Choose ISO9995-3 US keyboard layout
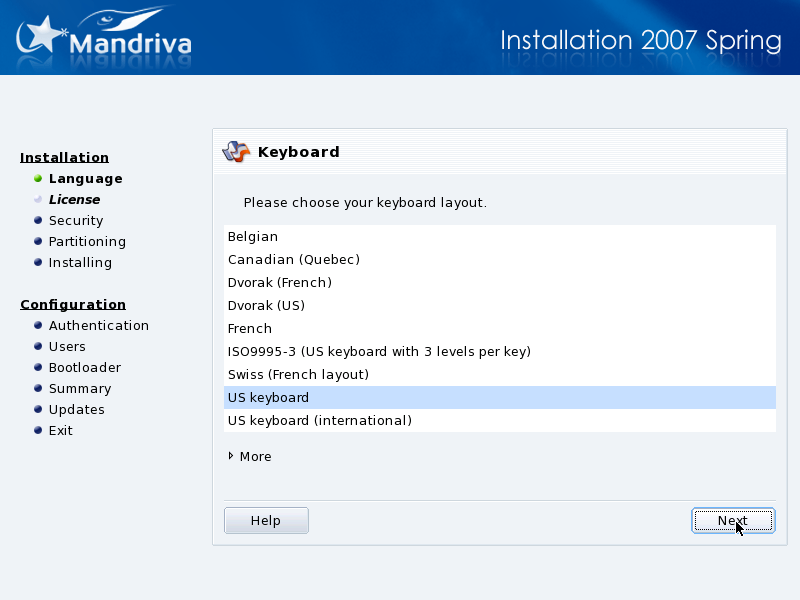 (x=379, y=352)
